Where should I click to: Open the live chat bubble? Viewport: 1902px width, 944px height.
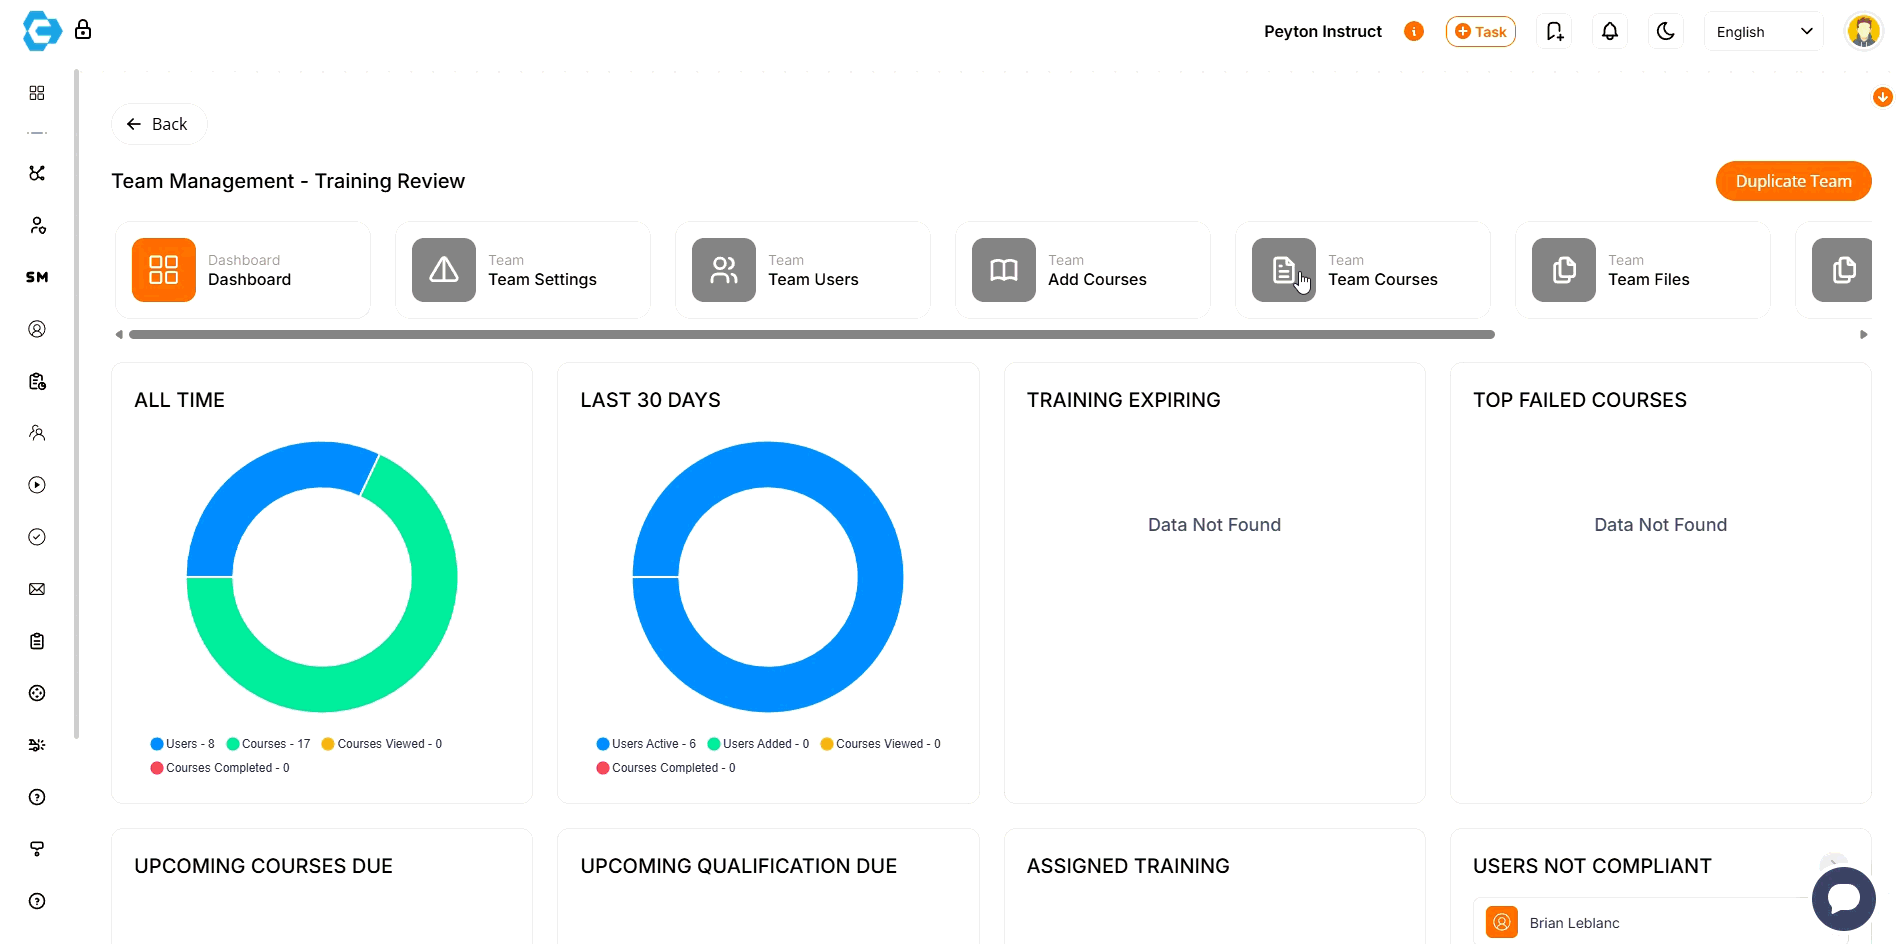[x=1843, y=899]
